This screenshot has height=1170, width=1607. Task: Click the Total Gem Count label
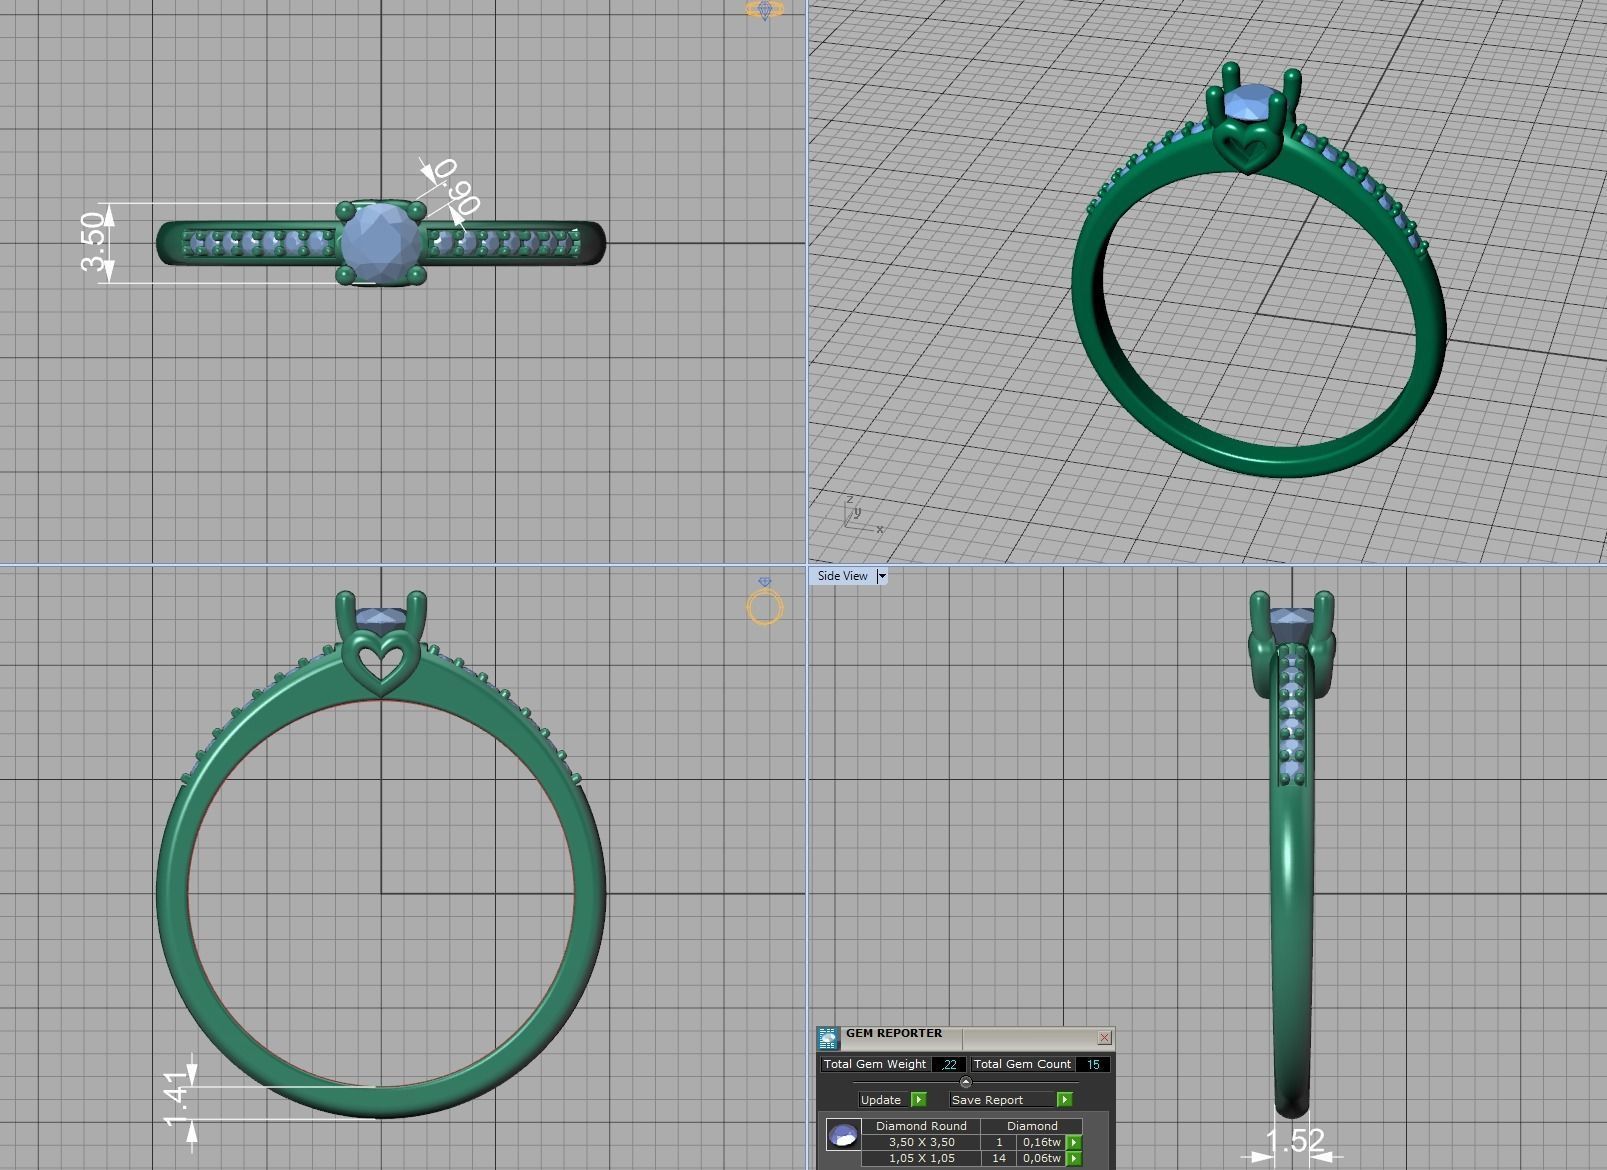click(x=1022, y=1064)
